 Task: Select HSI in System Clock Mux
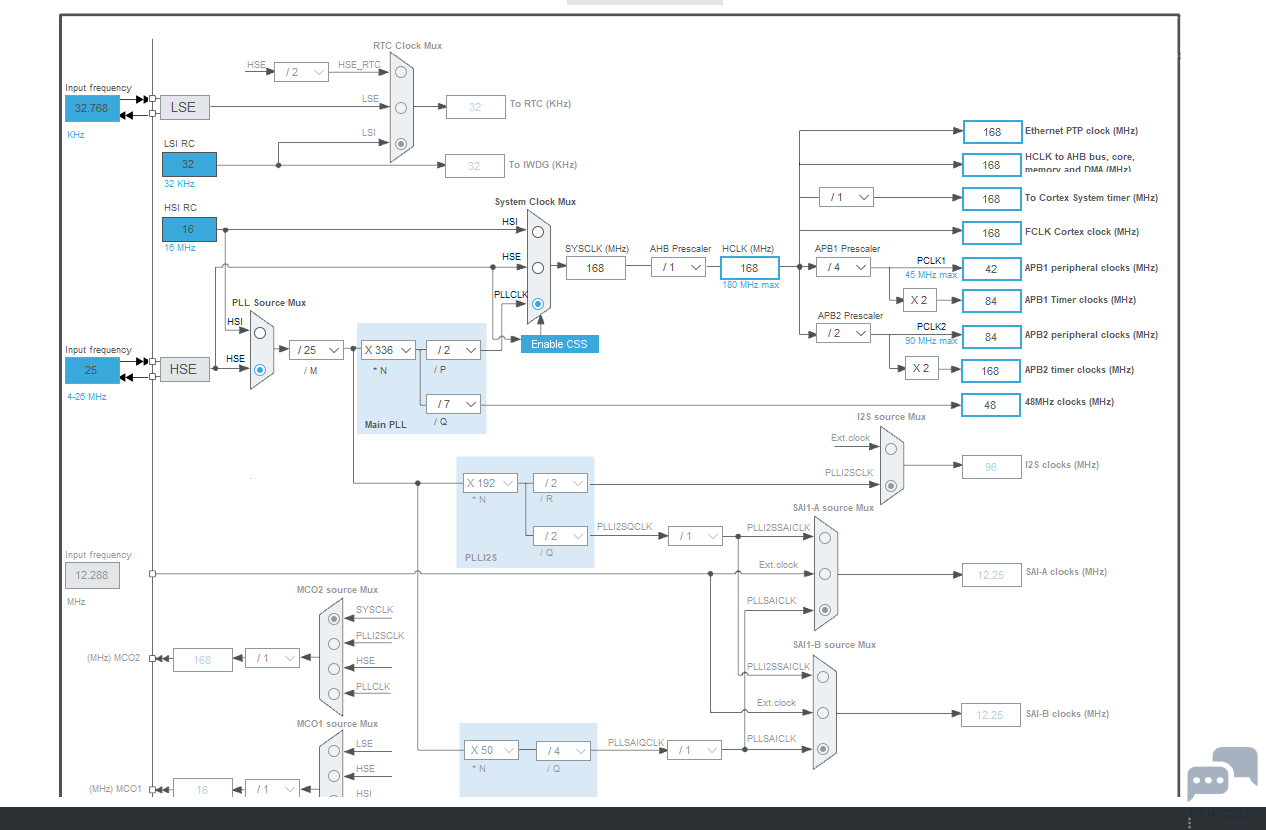[538, 232]
